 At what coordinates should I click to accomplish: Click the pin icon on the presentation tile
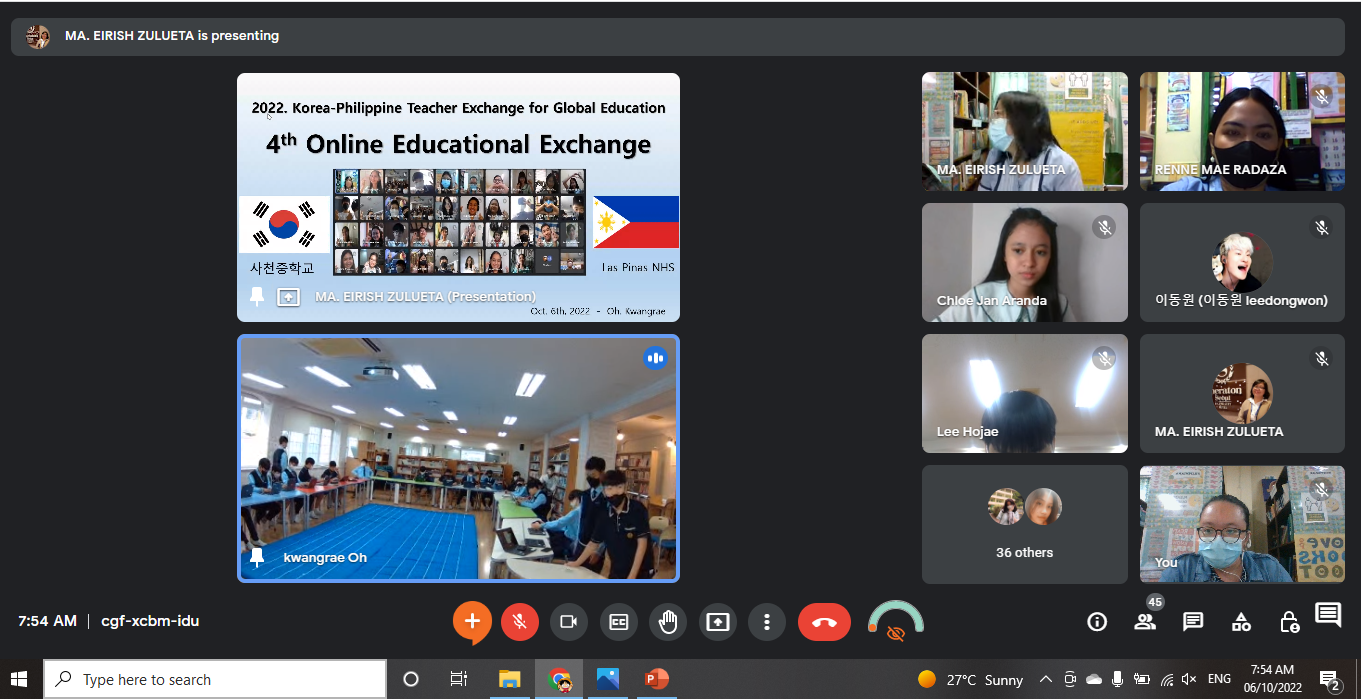coord(257,296)
